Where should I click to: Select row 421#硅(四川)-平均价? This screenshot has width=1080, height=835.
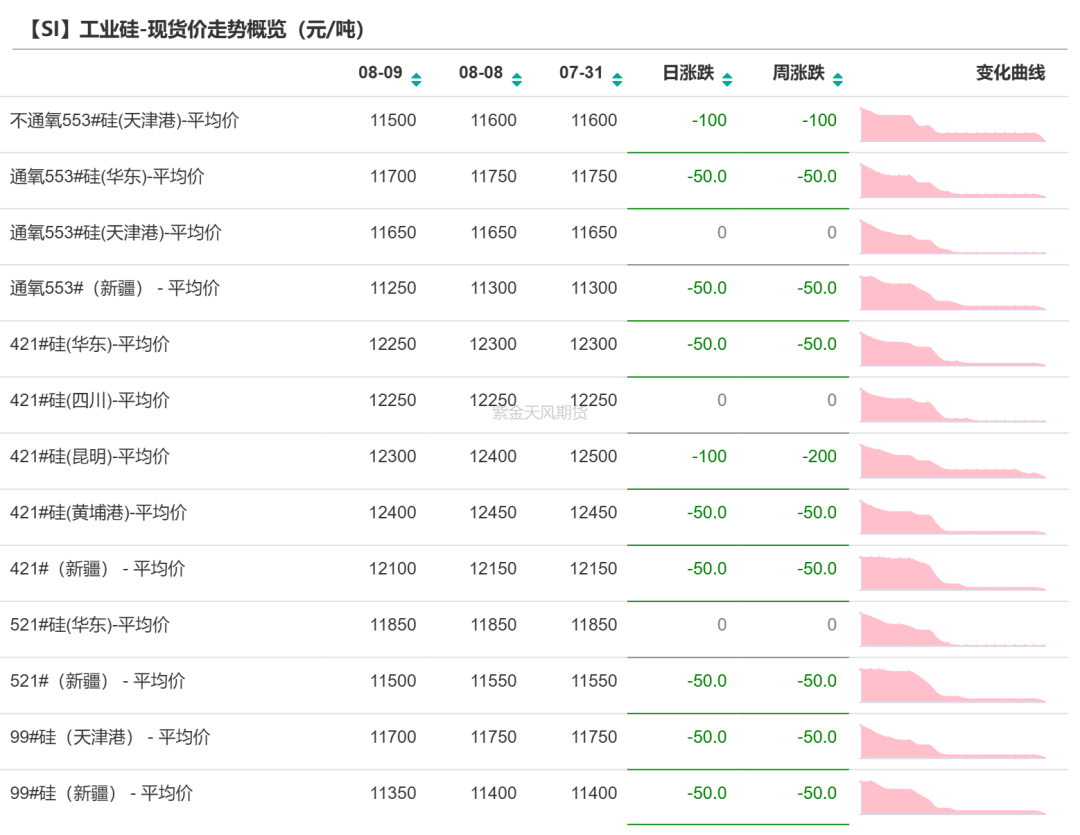coord(534,405)
